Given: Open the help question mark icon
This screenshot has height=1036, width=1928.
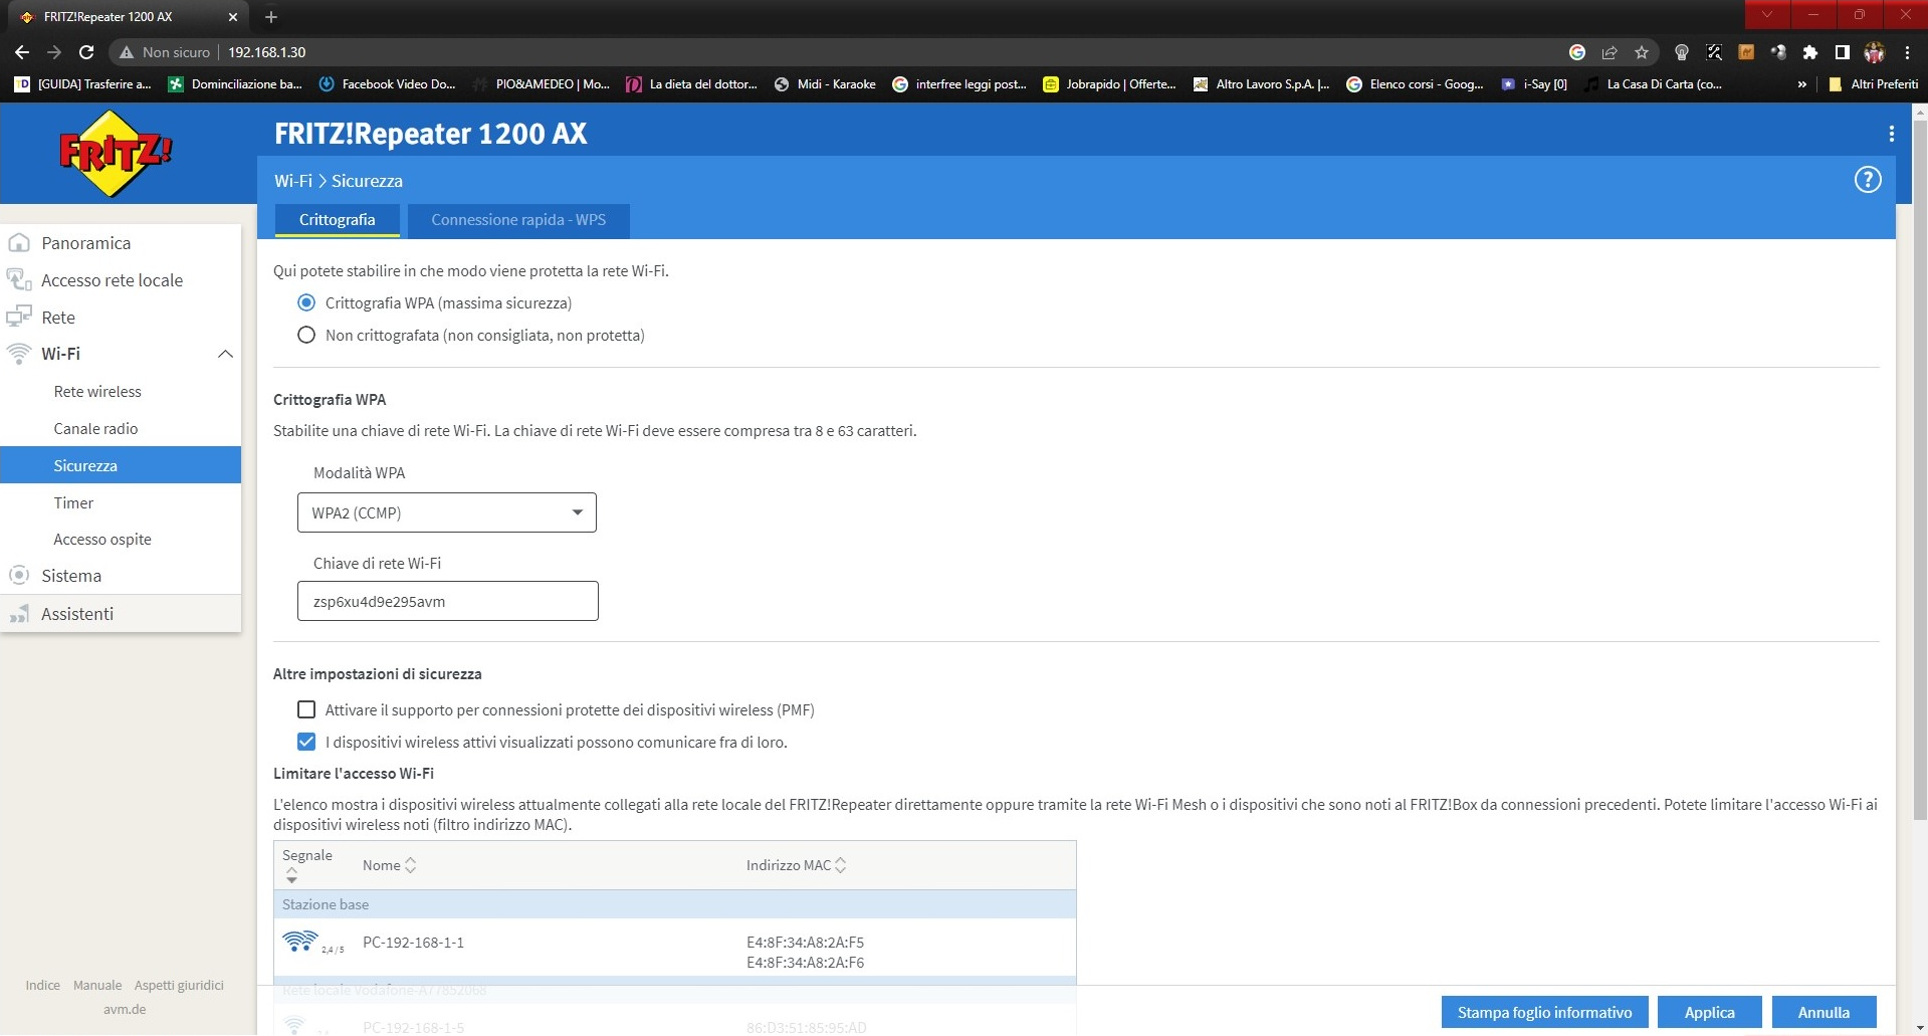Looking at the screenshot, I should [1867, 180].
